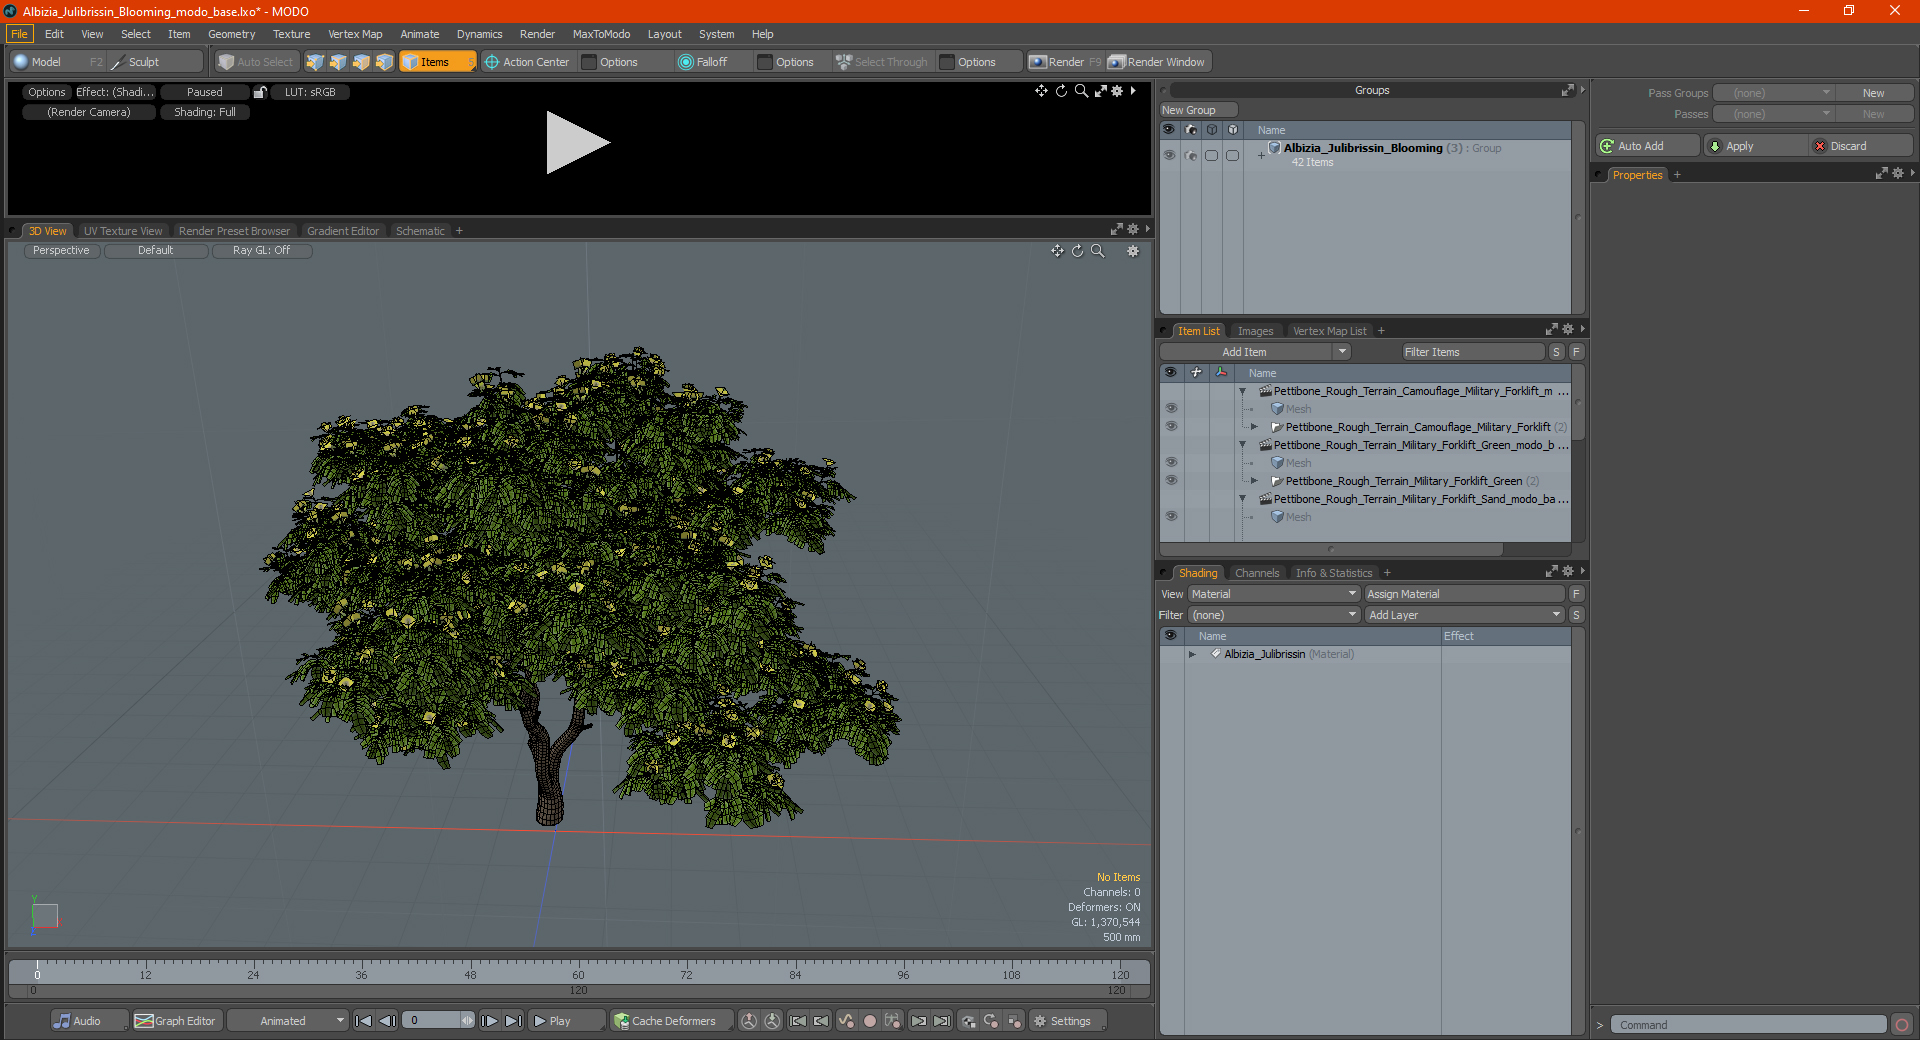Open the Dynamics menu
This screenshot has width=1920, height=1040.
click(x=479, y=34)
